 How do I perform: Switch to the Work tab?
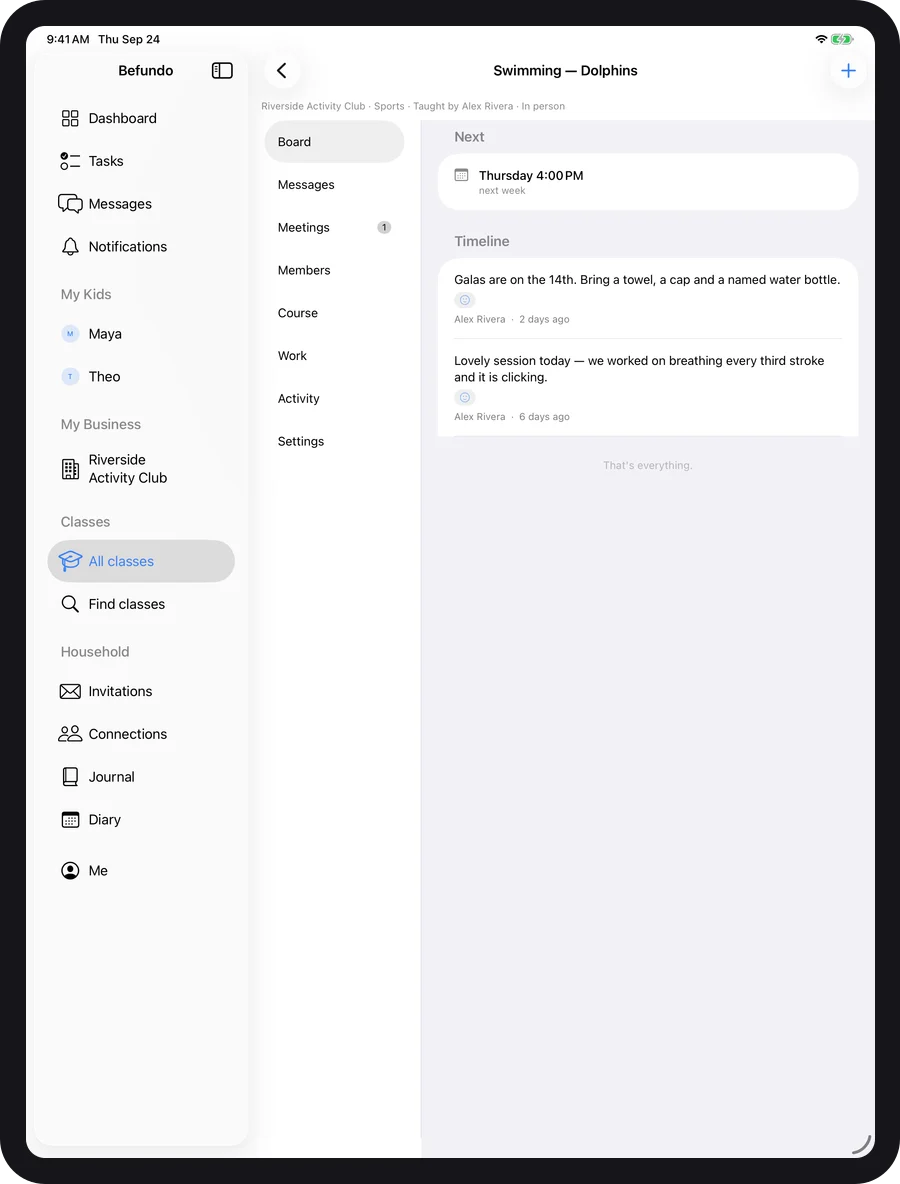point(334,356)
